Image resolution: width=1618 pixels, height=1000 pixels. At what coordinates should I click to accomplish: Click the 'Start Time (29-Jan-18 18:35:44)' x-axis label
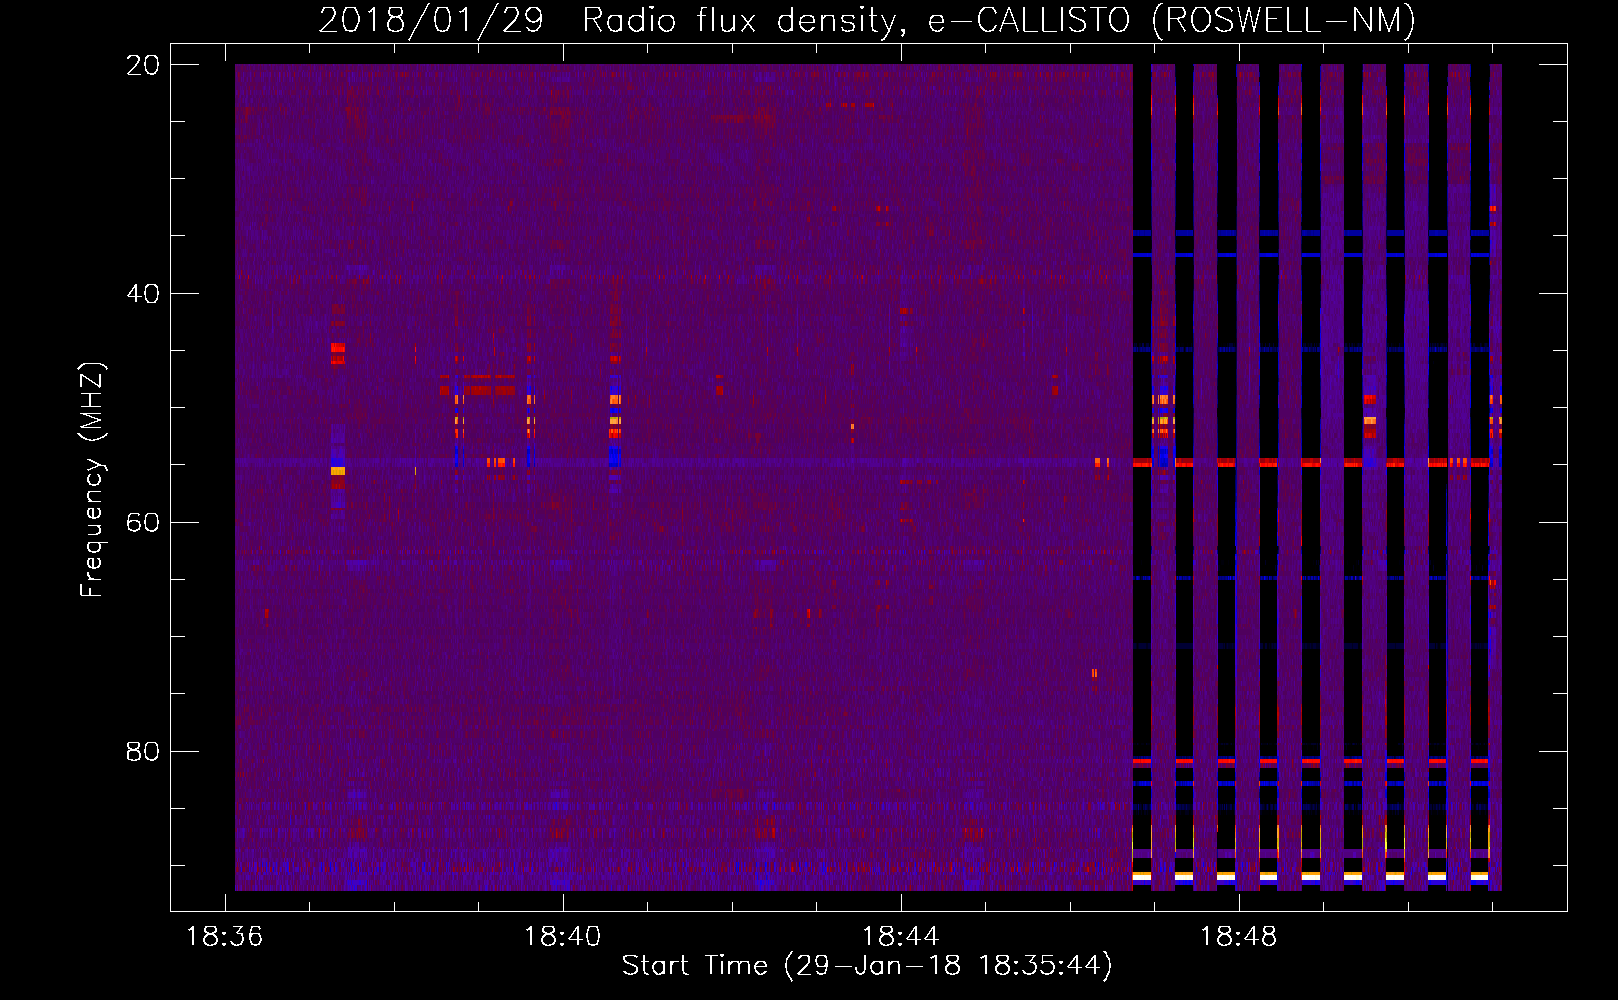867,966
